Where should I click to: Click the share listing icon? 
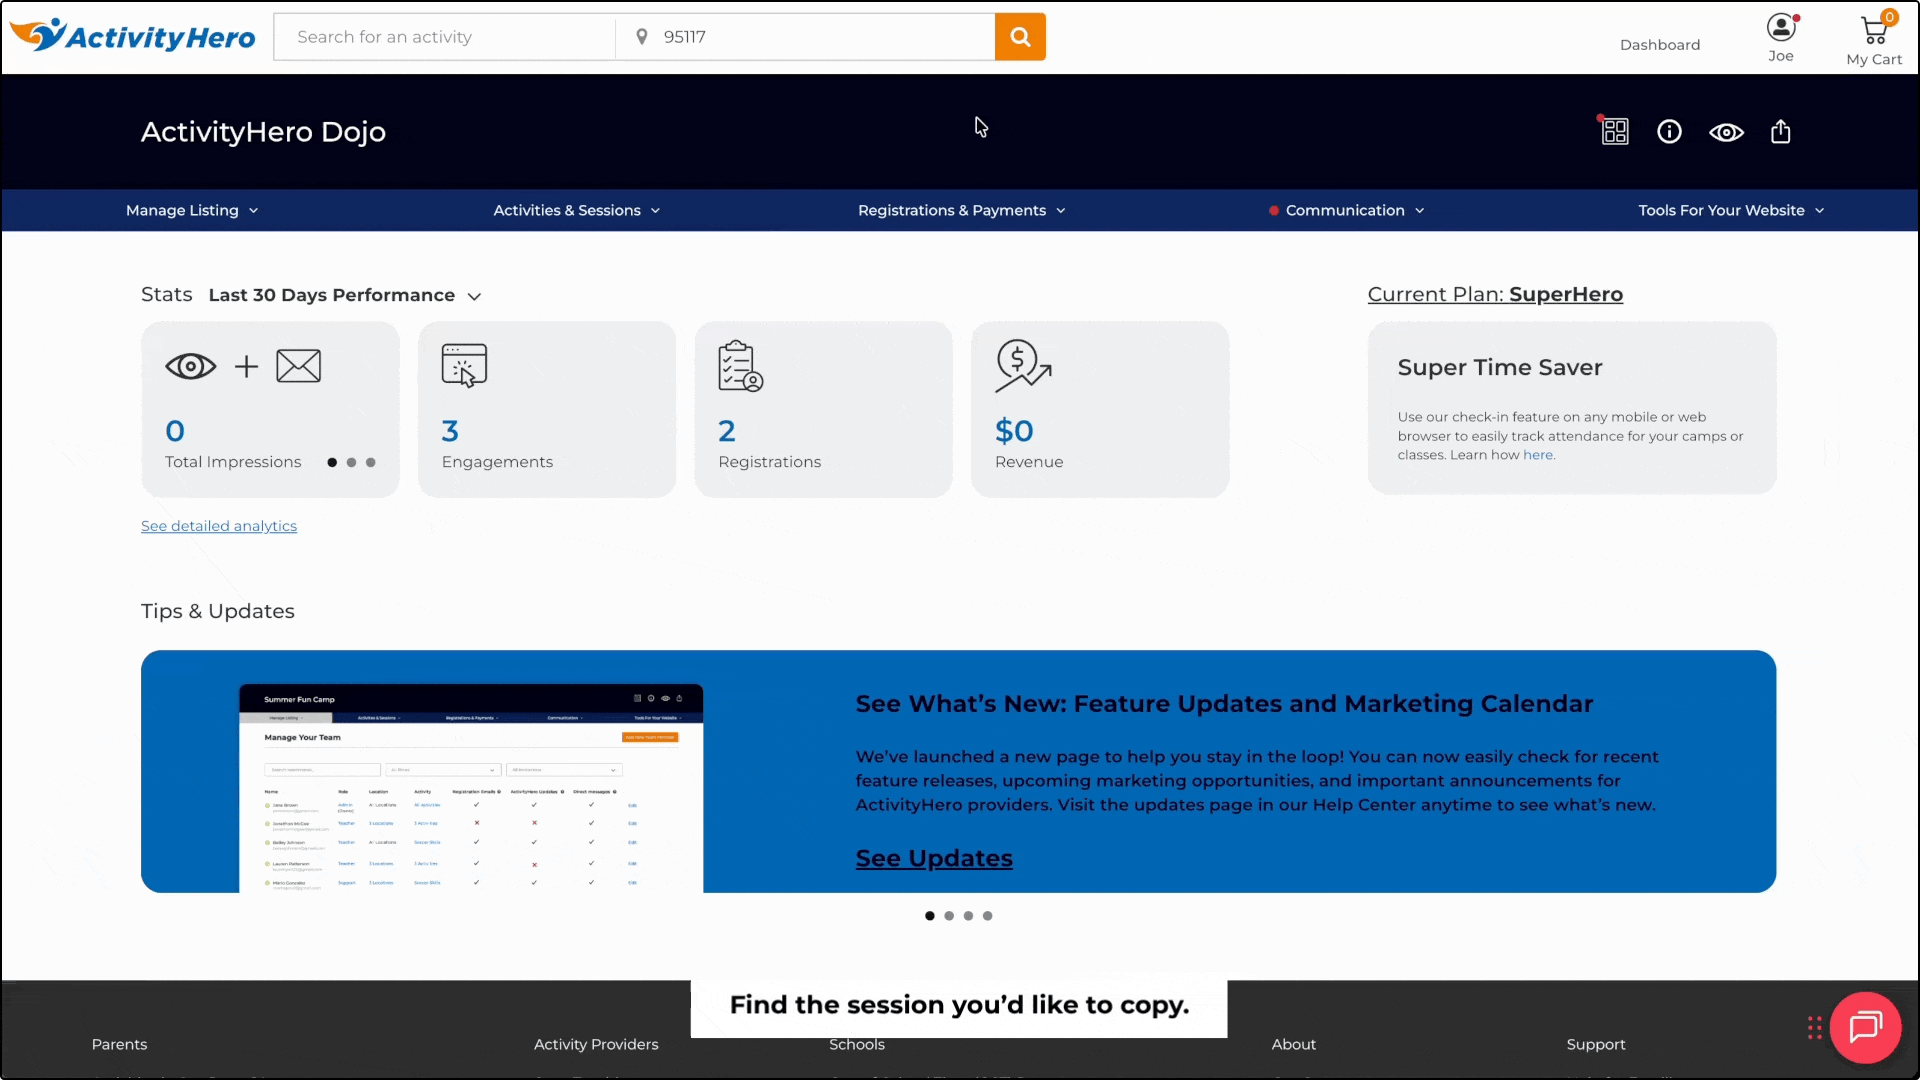(x=1781, y=132)
